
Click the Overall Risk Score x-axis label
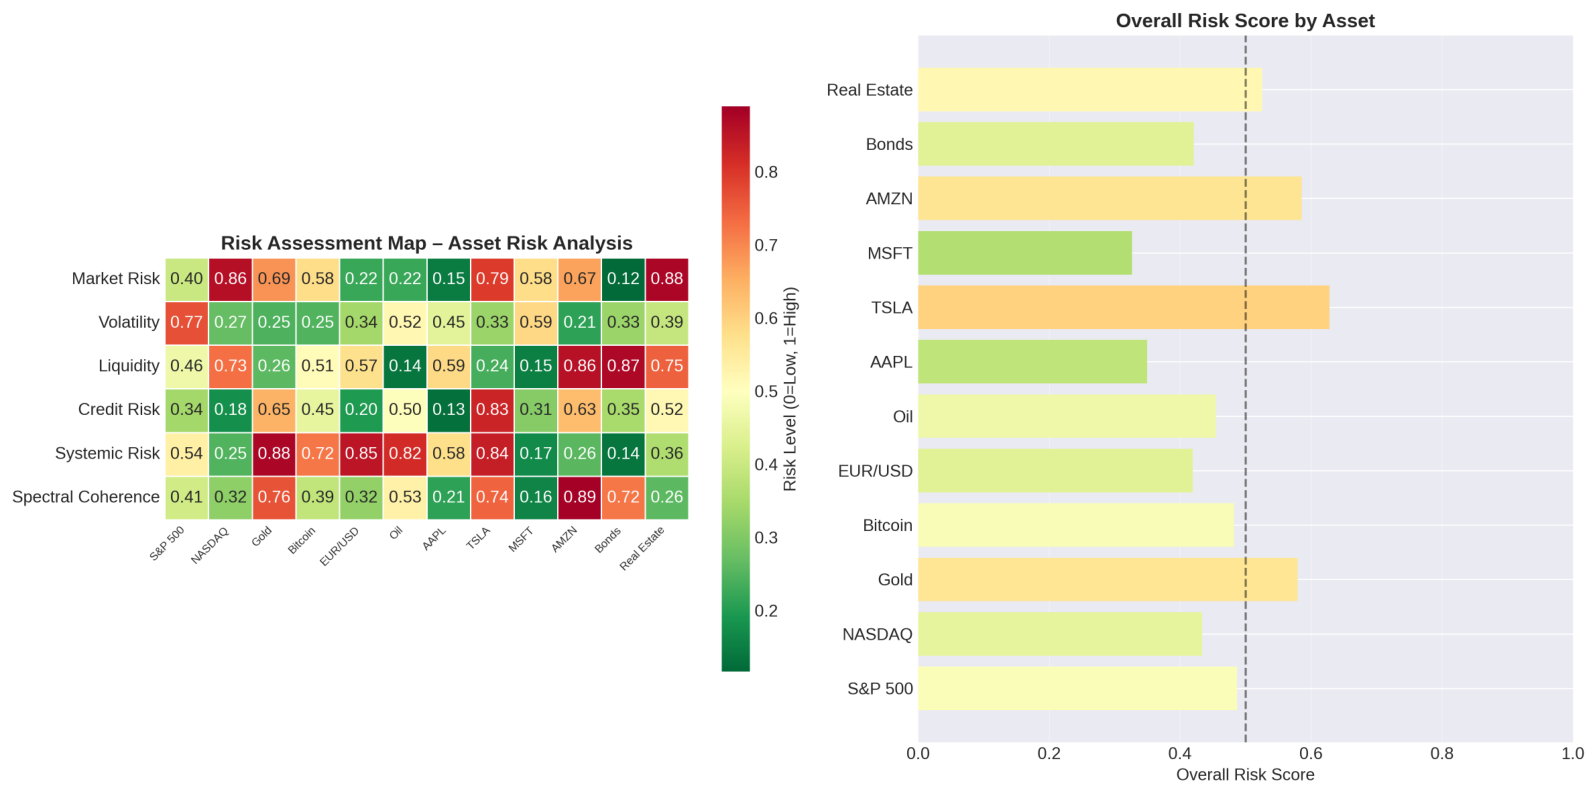[1245, 775]
